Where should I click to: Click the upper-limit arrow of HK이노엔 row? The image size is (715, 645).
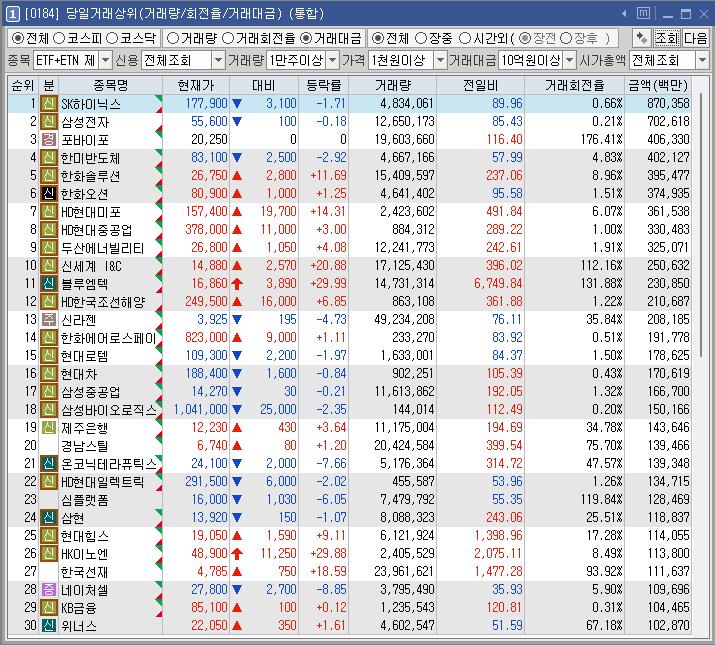point(237,554)
